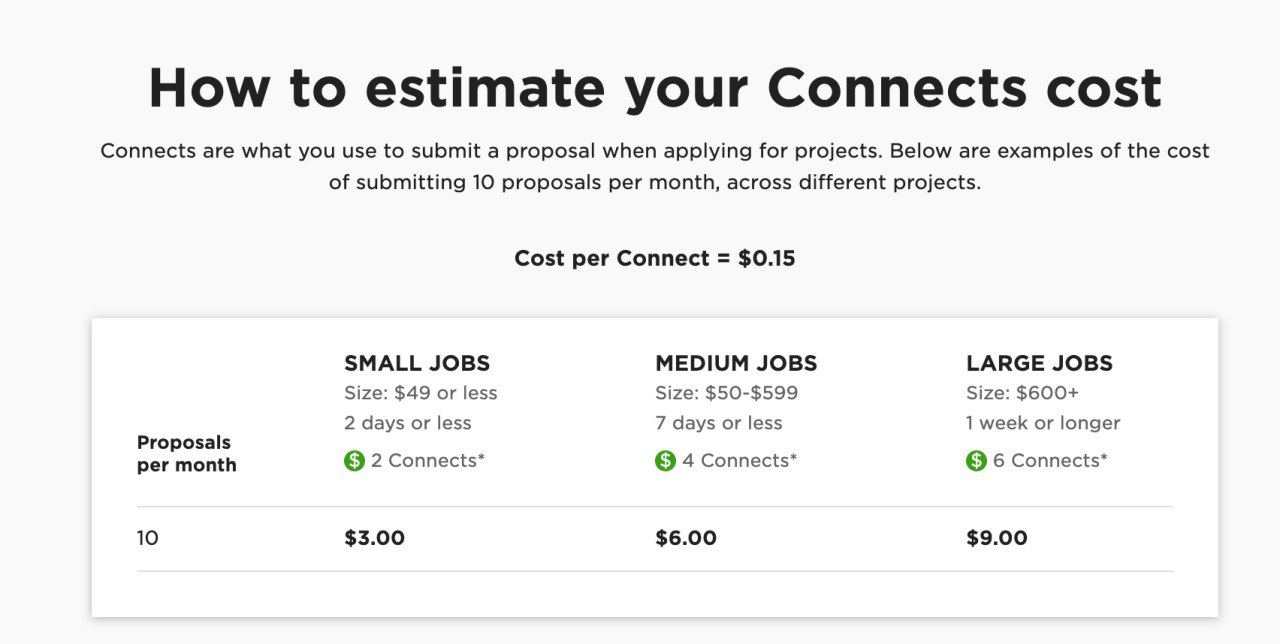This screenshot has height=644, width=1280.
Task: Click the green dollar icon under Medium Jobs
Action: (x=665, y=461)
